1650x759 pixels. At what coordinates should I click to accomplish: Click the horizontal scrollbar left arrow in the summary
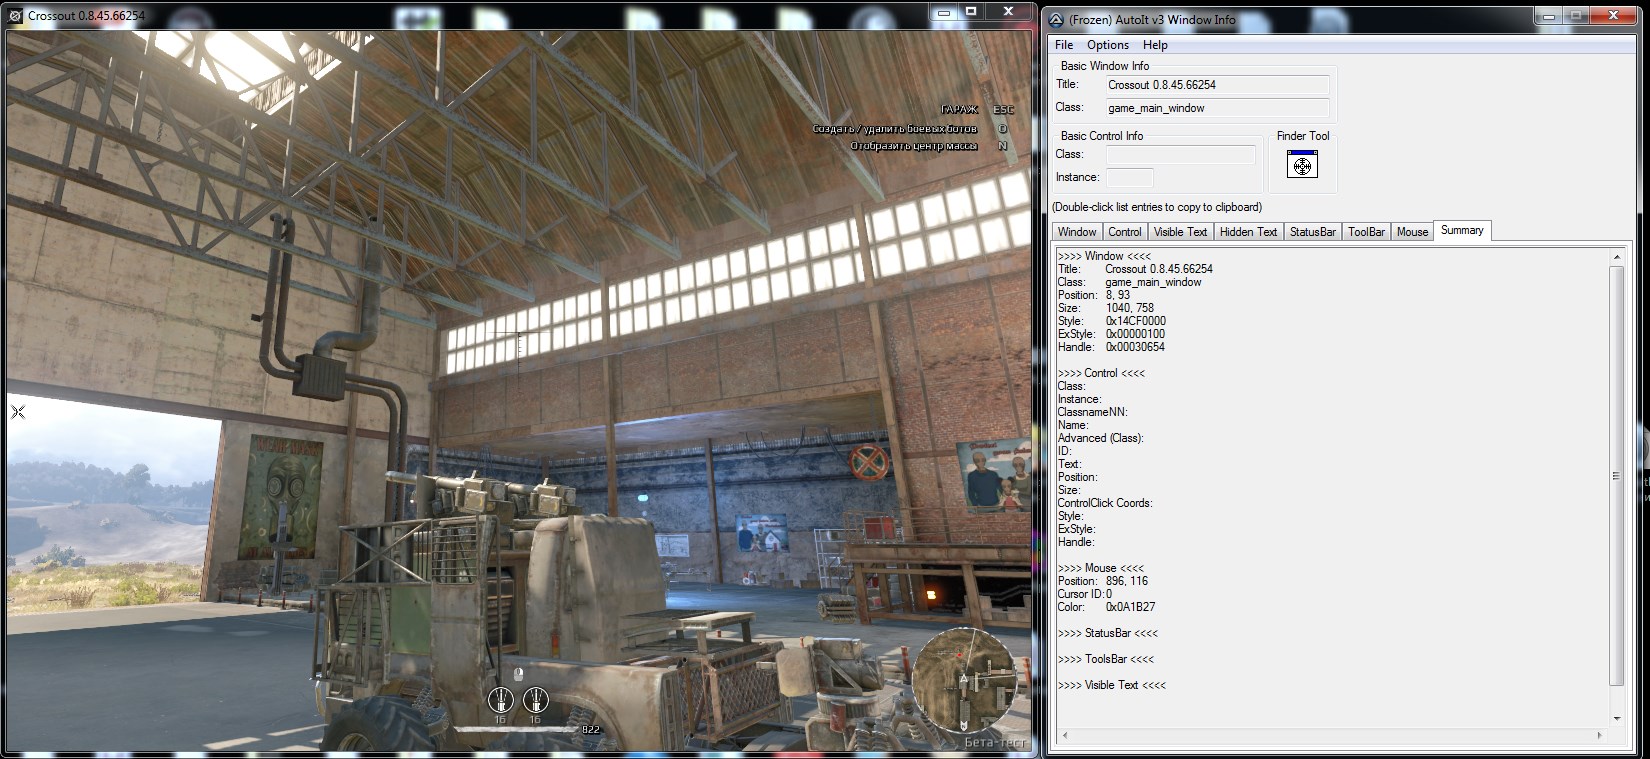point(1063,736)
